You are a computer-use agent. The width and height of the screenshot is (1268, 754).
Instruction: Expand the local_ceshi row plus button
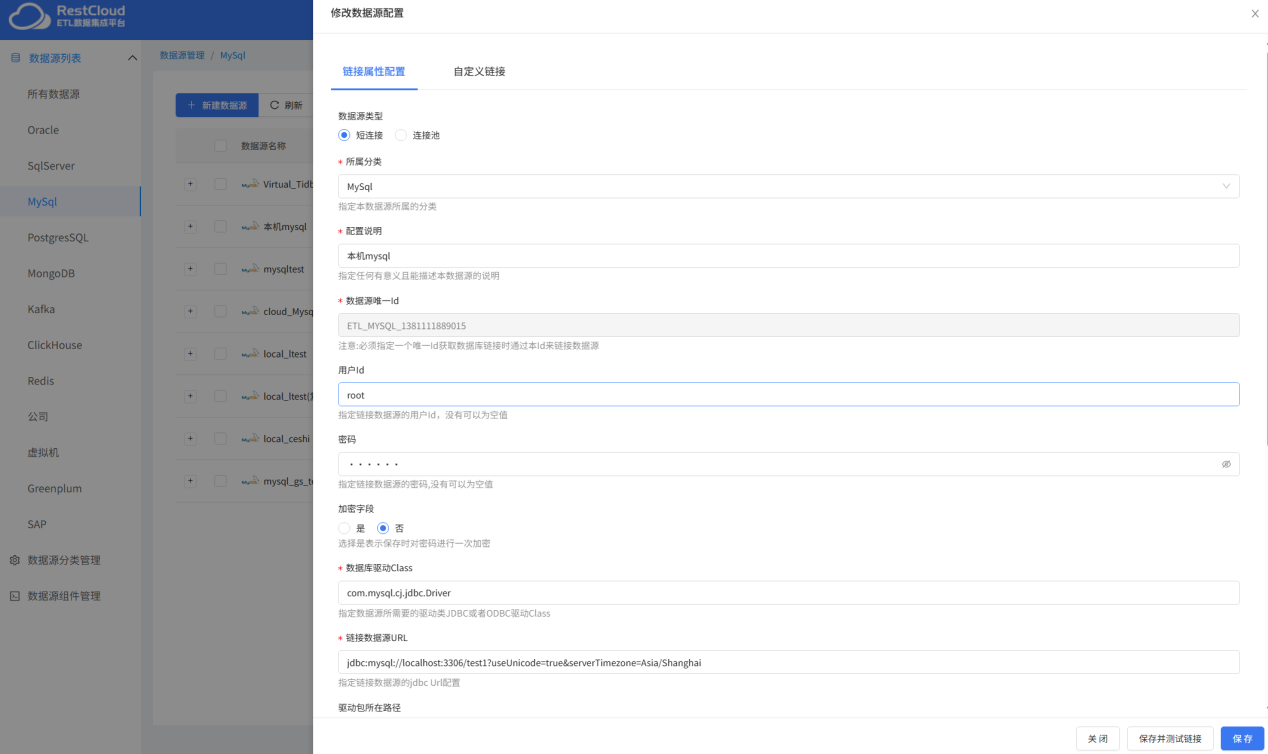pyautogui.click(x=191, y=438)
